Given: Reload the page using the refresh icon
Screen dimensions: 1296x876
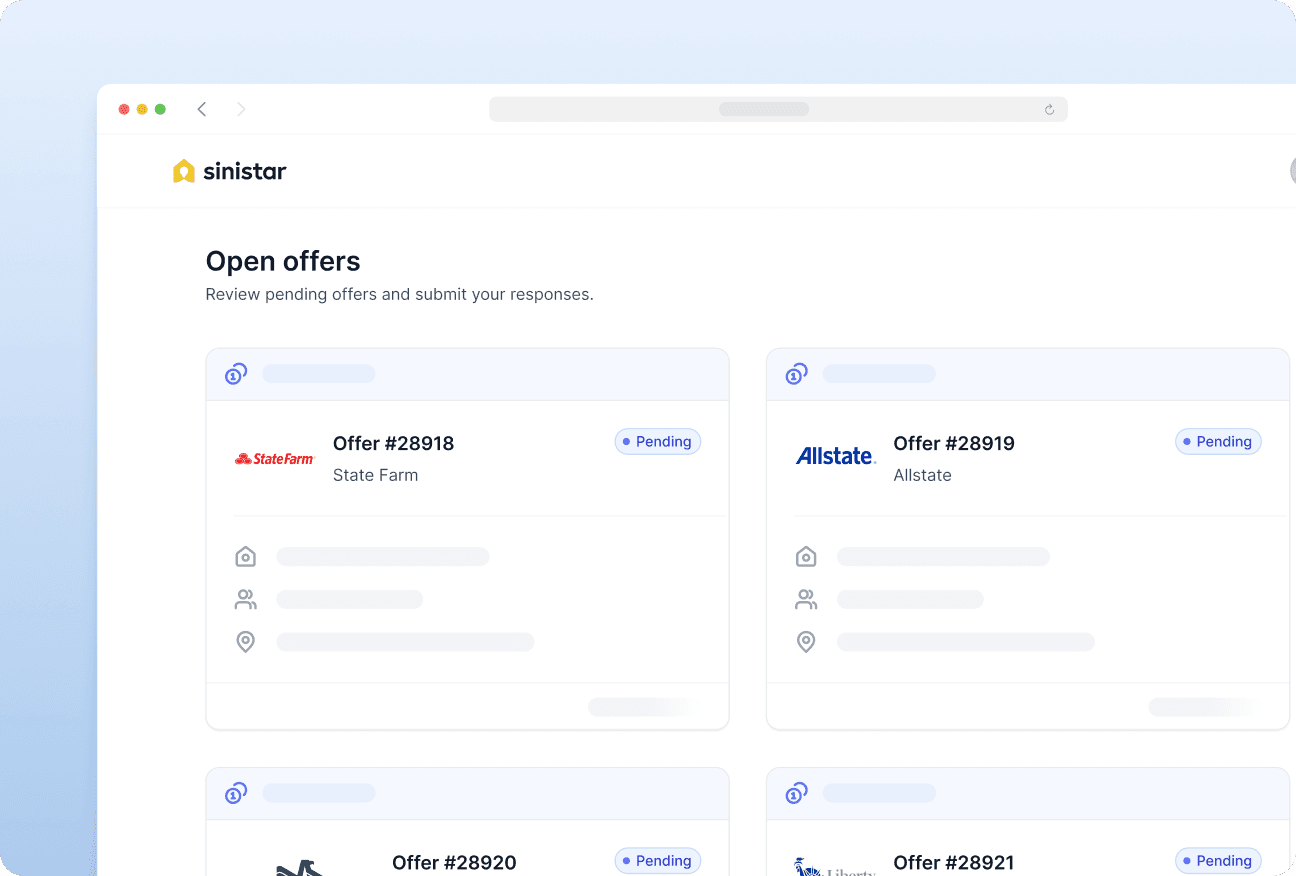Looking at the screenshot, I should click(x=1049, y=110).
